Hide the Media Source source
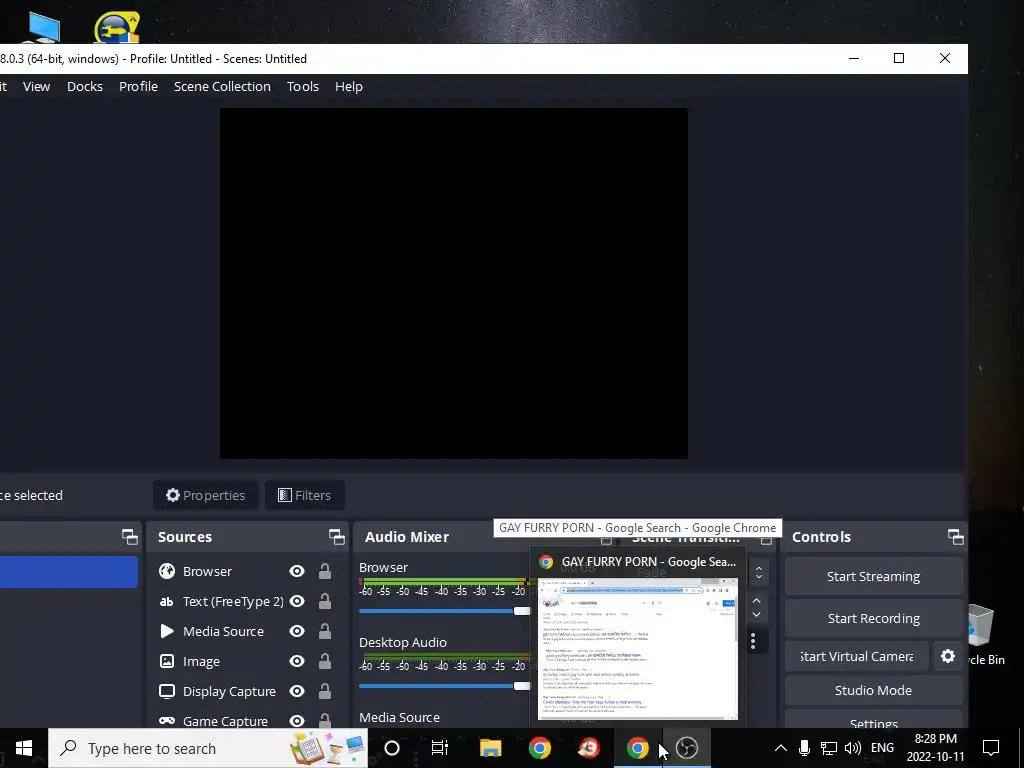This screenshot has height=768, width=1024. point(297,631)
